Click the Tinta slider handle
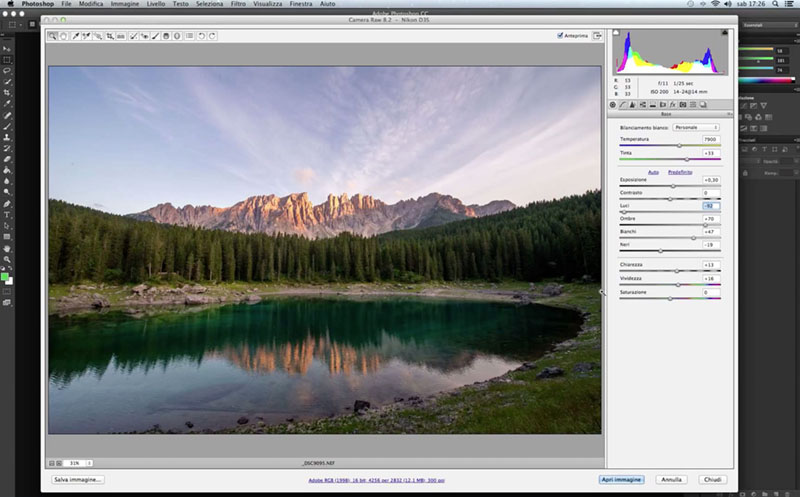800x497 pixels. click(x=686, y=159)
